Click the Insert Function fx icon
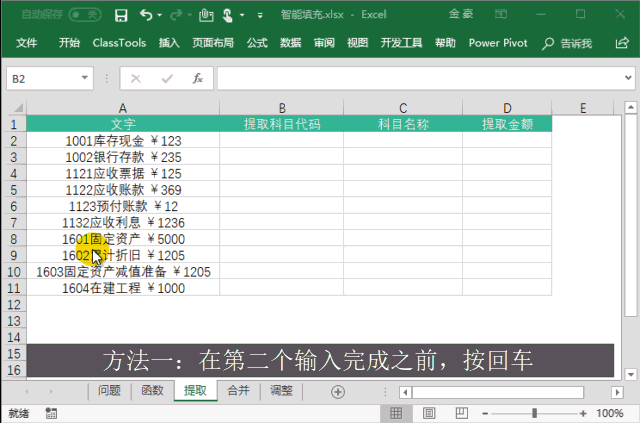The image size is (640, 423). [x=198, y=78]
